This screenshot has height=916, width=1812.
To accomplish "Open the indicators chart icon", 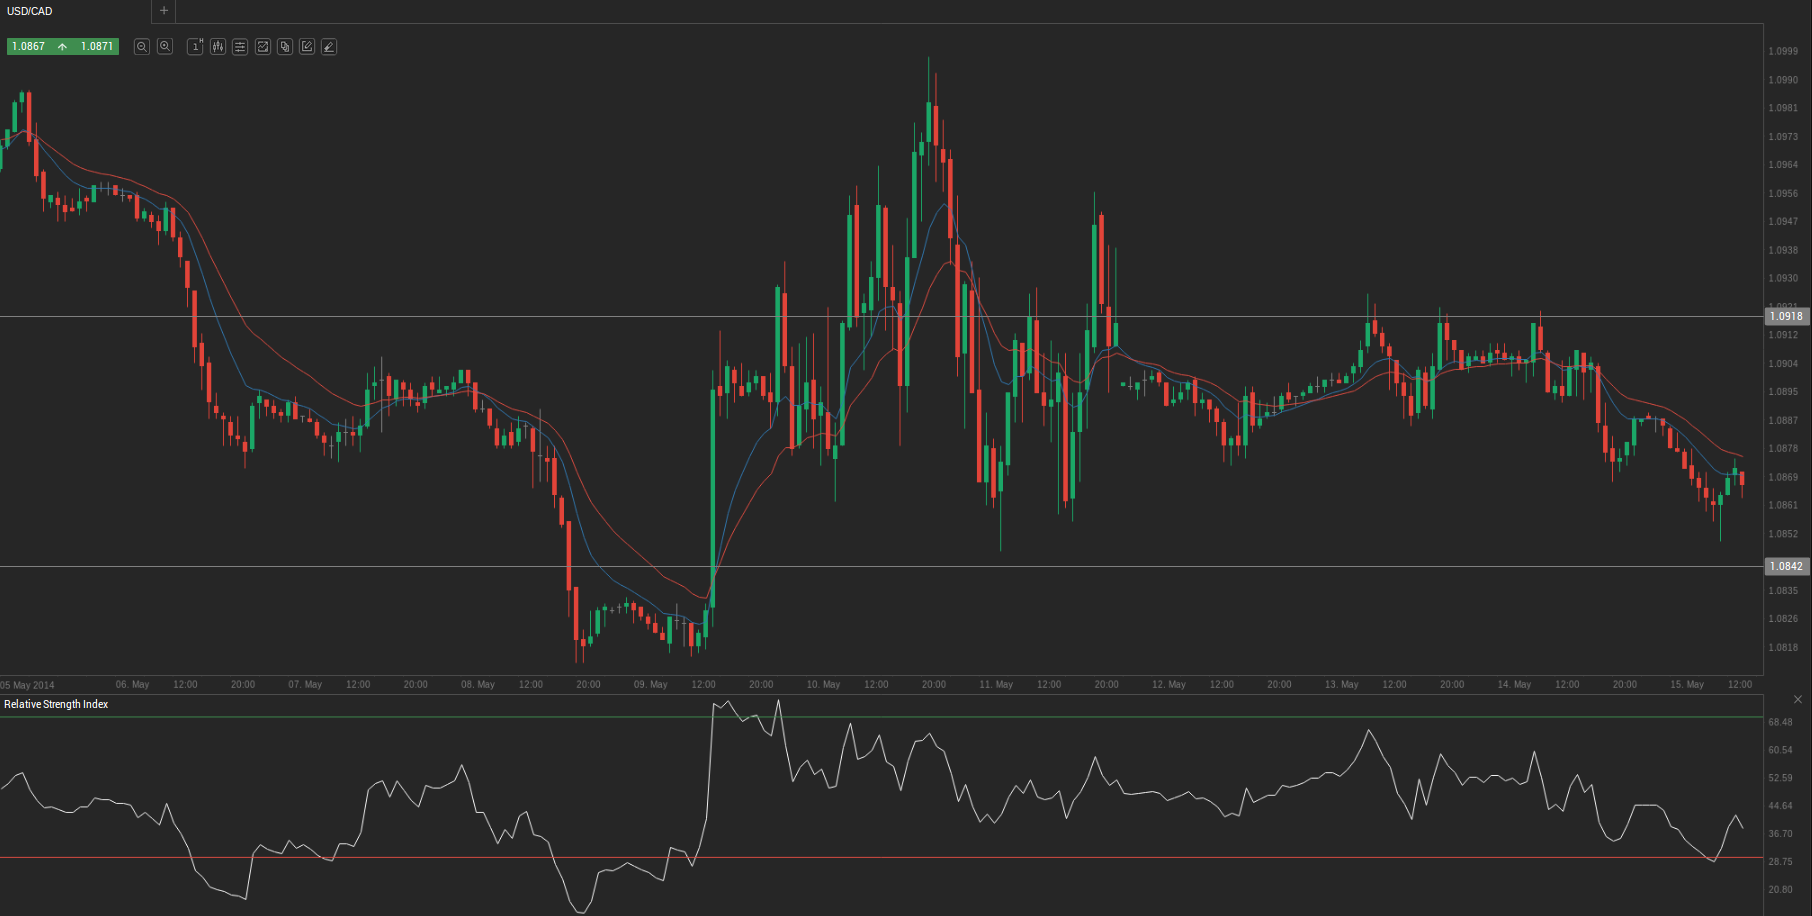I will 263,47.
